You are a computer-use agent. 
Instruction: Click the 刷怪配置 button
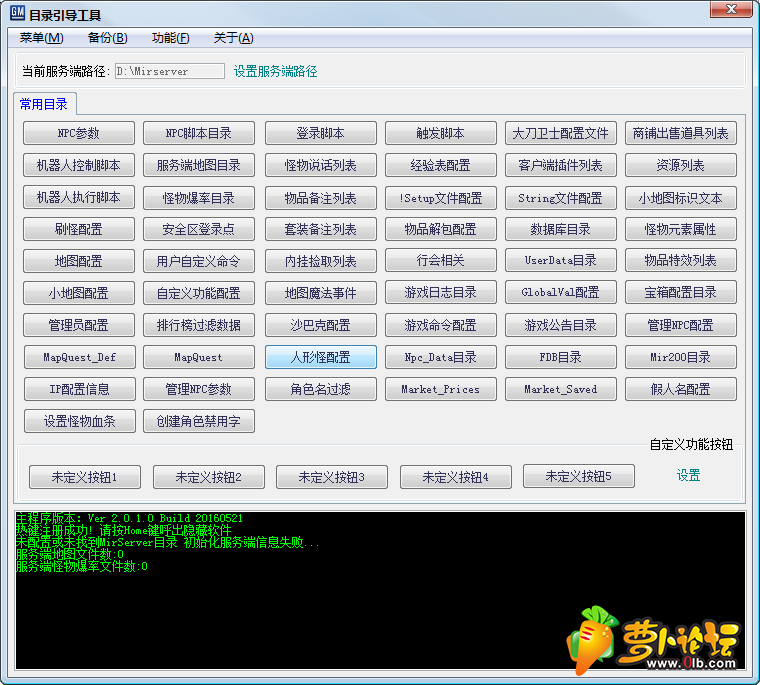tap(79, 229)
